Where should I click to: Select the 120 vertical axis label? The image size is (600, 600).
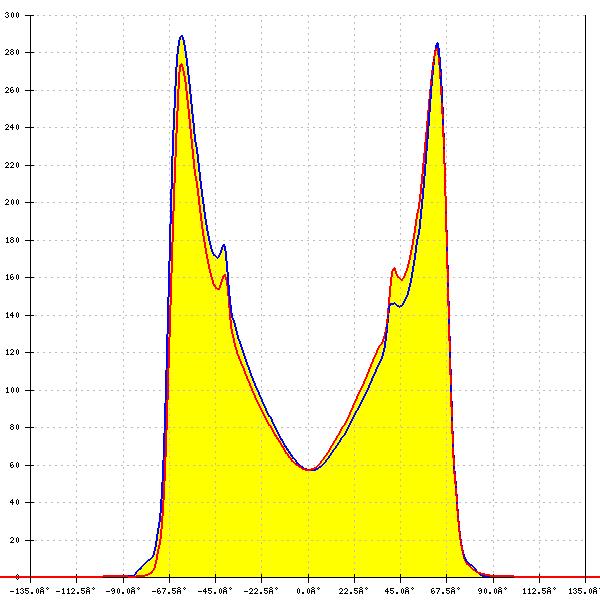[12, 352]
